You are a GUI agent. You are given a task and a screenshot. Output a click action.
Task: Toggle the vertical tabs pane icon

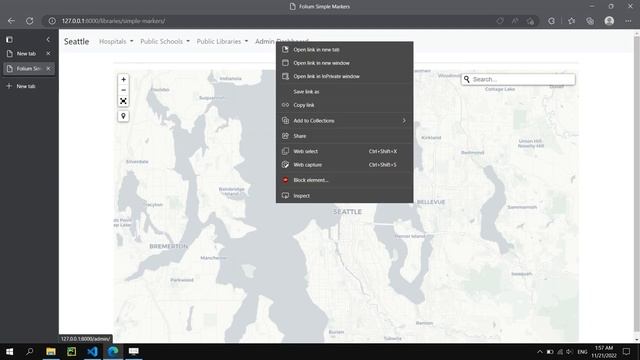(9, 40)
